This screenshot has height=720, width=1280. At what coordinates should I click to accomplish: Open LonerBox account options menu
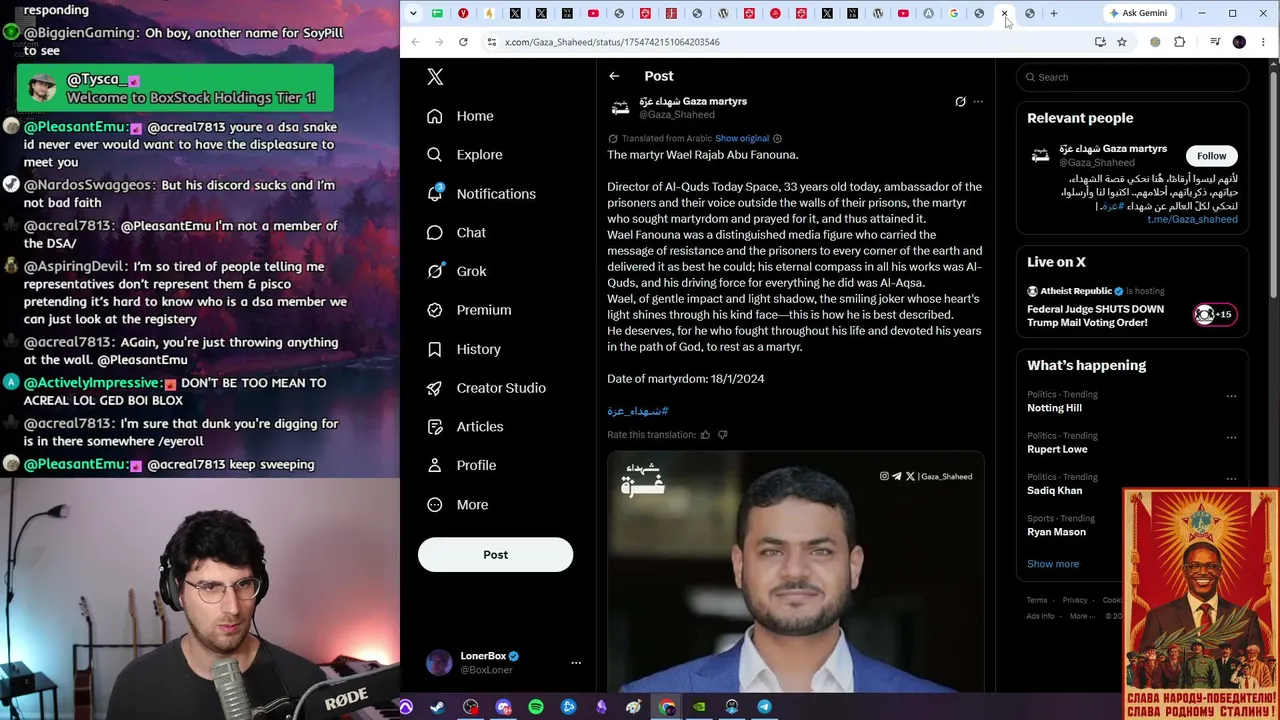pyautogui.click(x=575, y=662)
